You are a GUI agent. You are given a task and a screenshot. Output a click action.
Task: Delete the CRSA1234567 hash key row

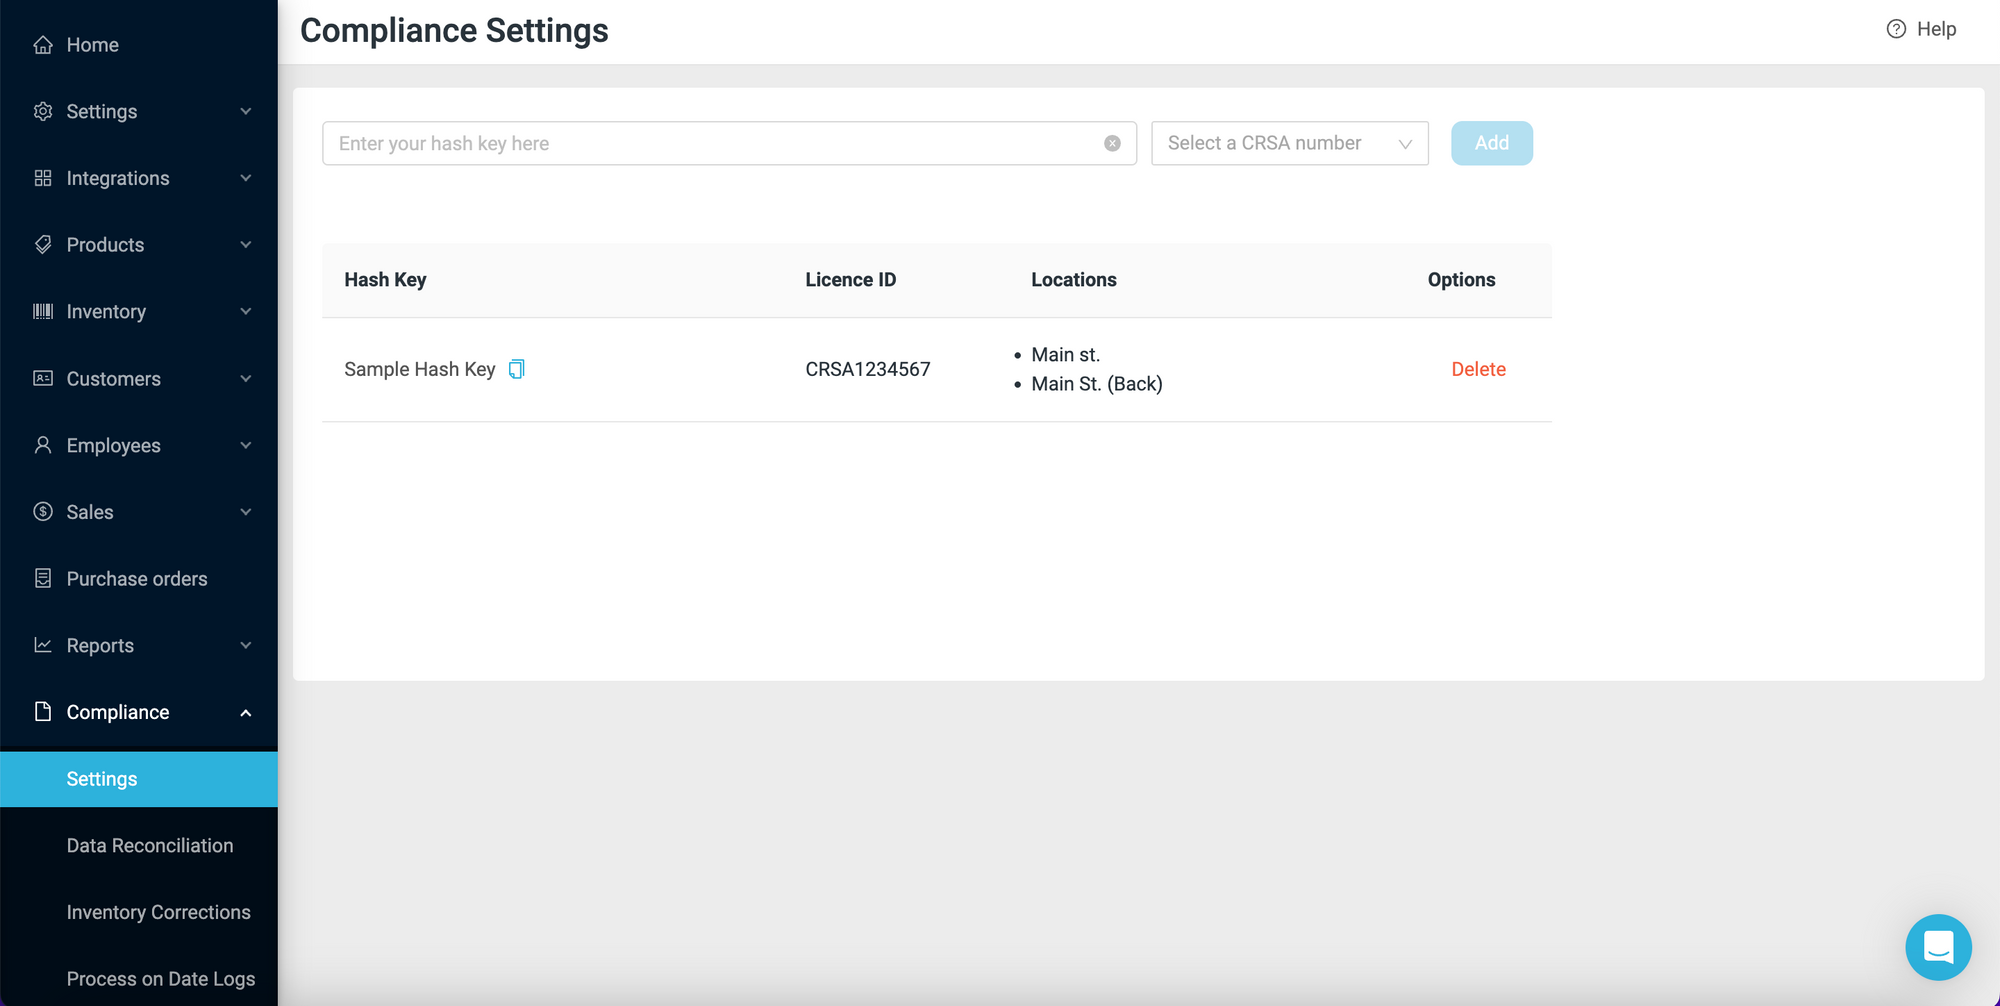[1478, 369]
